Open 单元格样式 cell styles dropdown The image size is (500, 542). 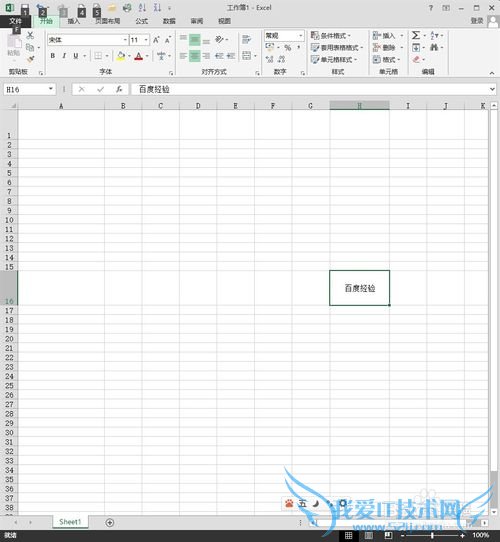[x=334, y=59]
